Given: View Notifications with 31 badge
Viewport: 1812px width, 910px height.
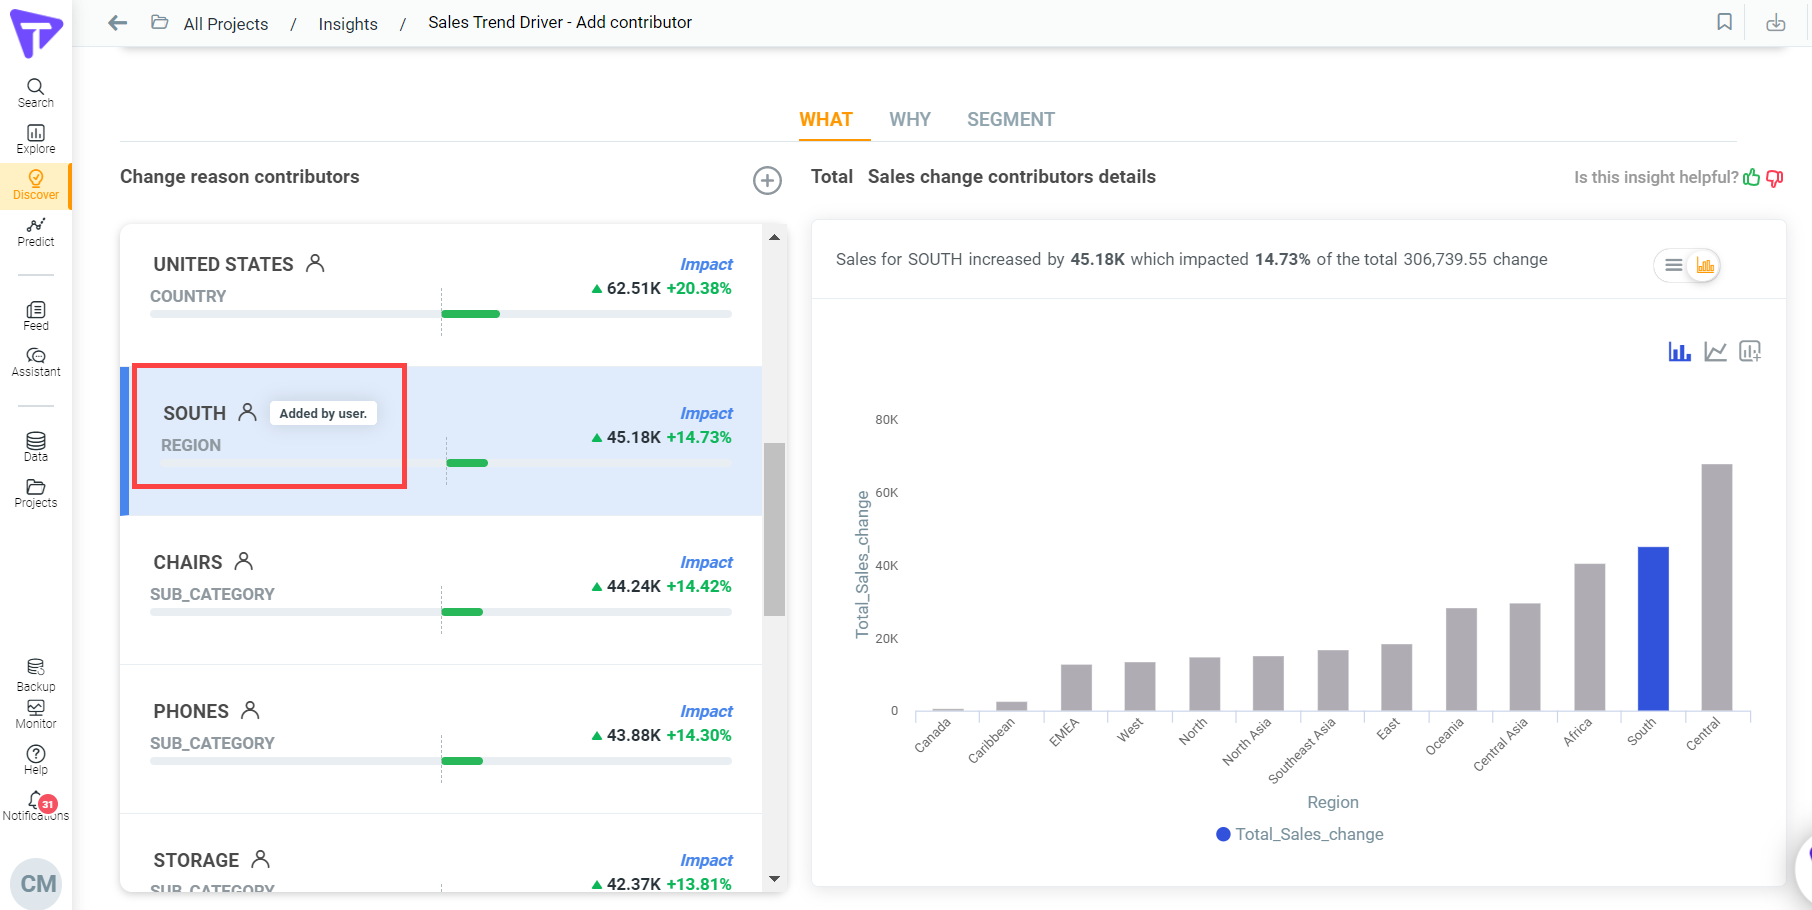Looking at the screenshot, I should click(35, 806).
